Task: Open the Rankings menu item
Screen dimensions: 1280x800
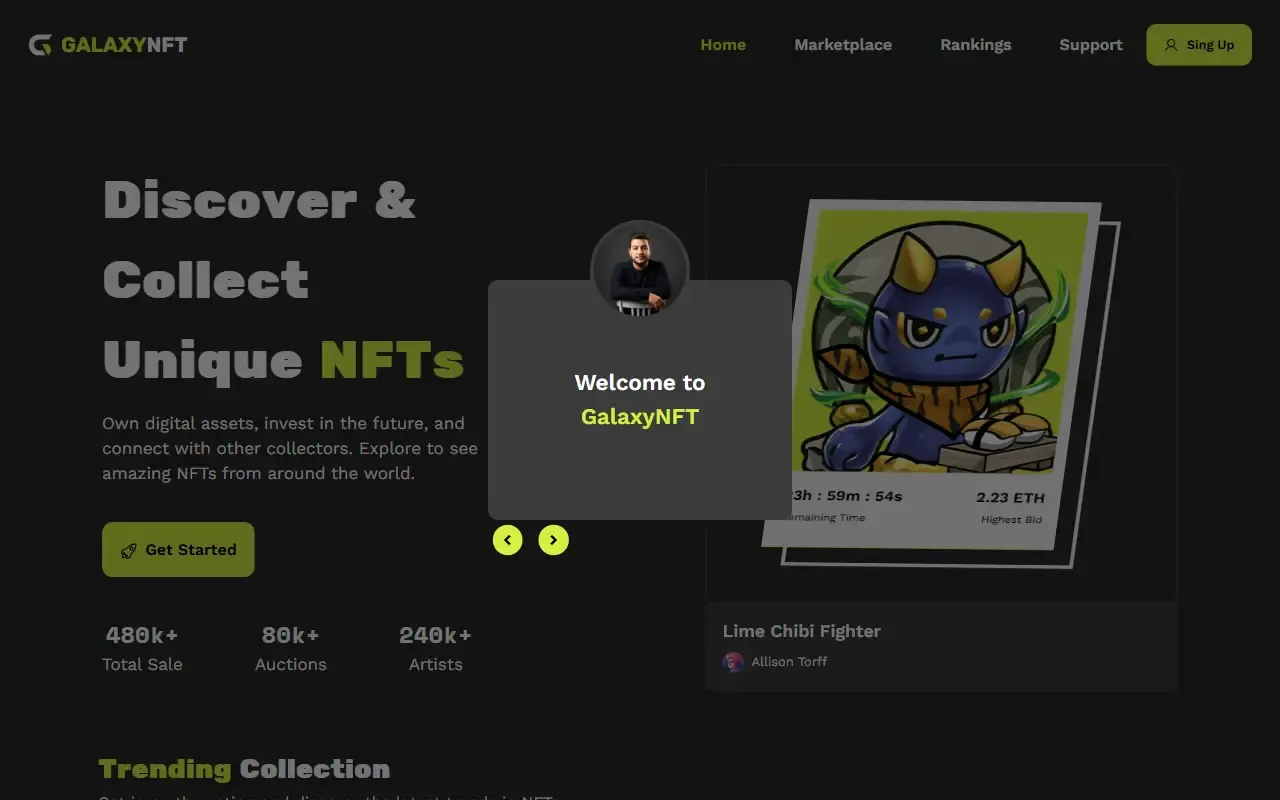Action: tap(975, 45)
